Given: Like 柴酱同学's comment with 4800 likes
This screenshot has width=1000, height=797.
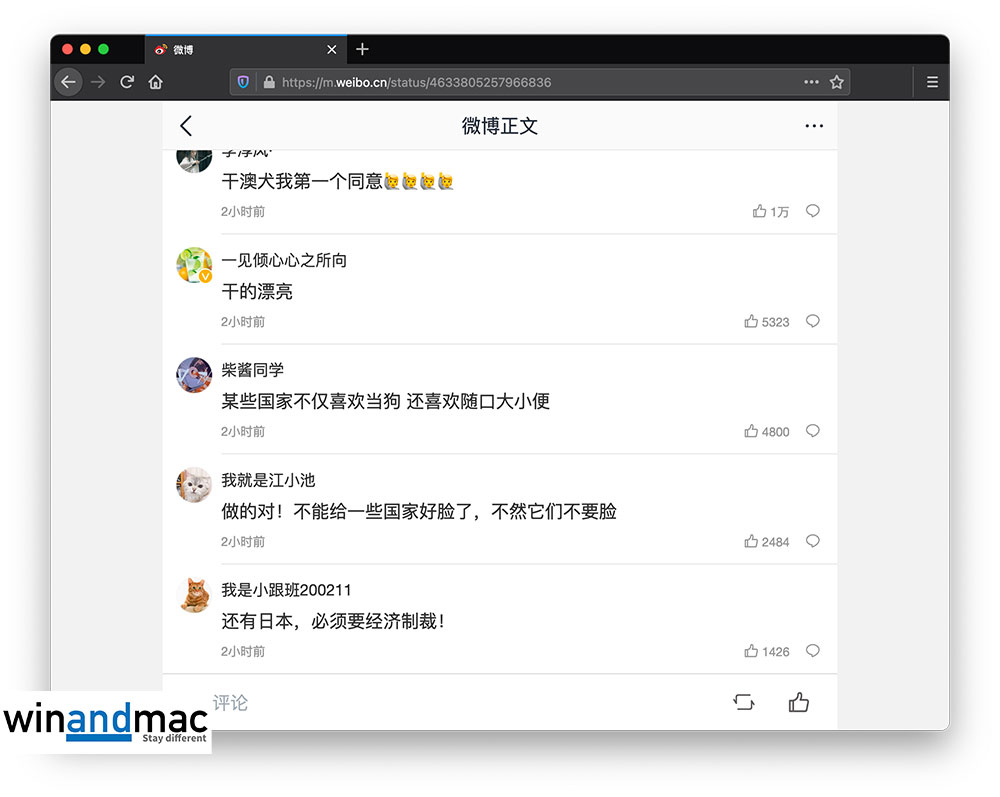Looking at the screenshot, I should click(x=751, y=432).
